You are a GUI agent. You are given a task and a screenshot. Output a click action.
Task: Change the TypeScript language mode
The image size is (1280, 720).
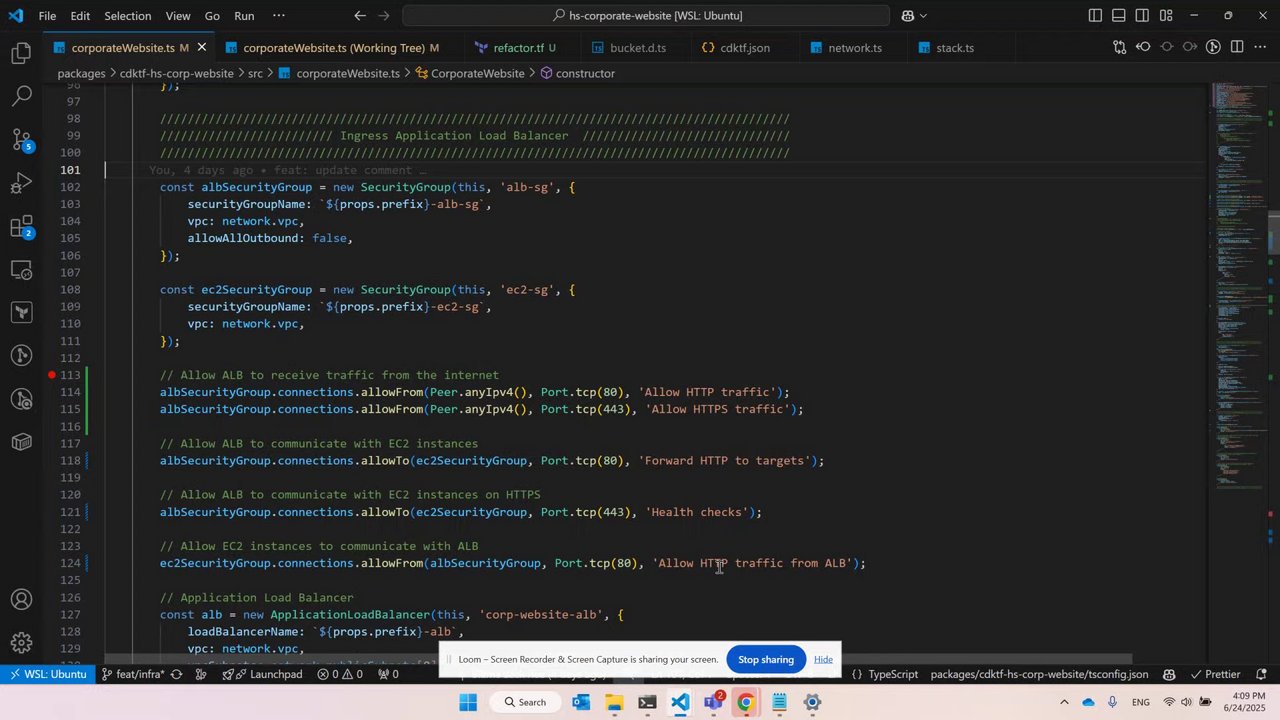point(893,674)
